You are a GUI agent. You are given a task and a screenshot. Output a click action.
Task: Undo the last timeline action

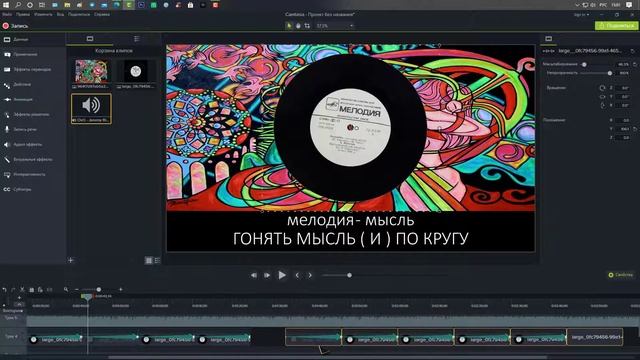[4, 289]
